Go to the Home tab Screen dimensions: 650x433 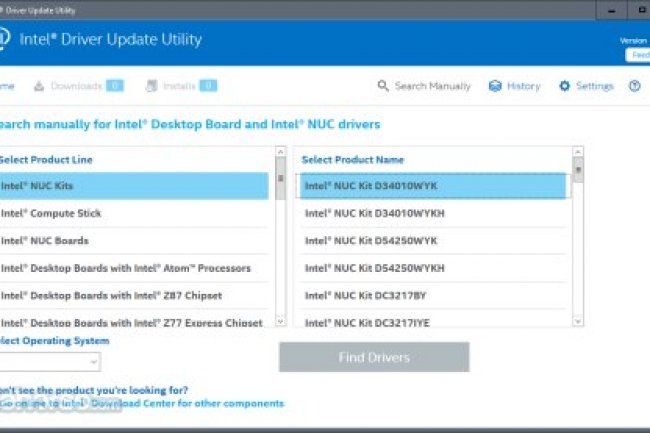point(7,86)
